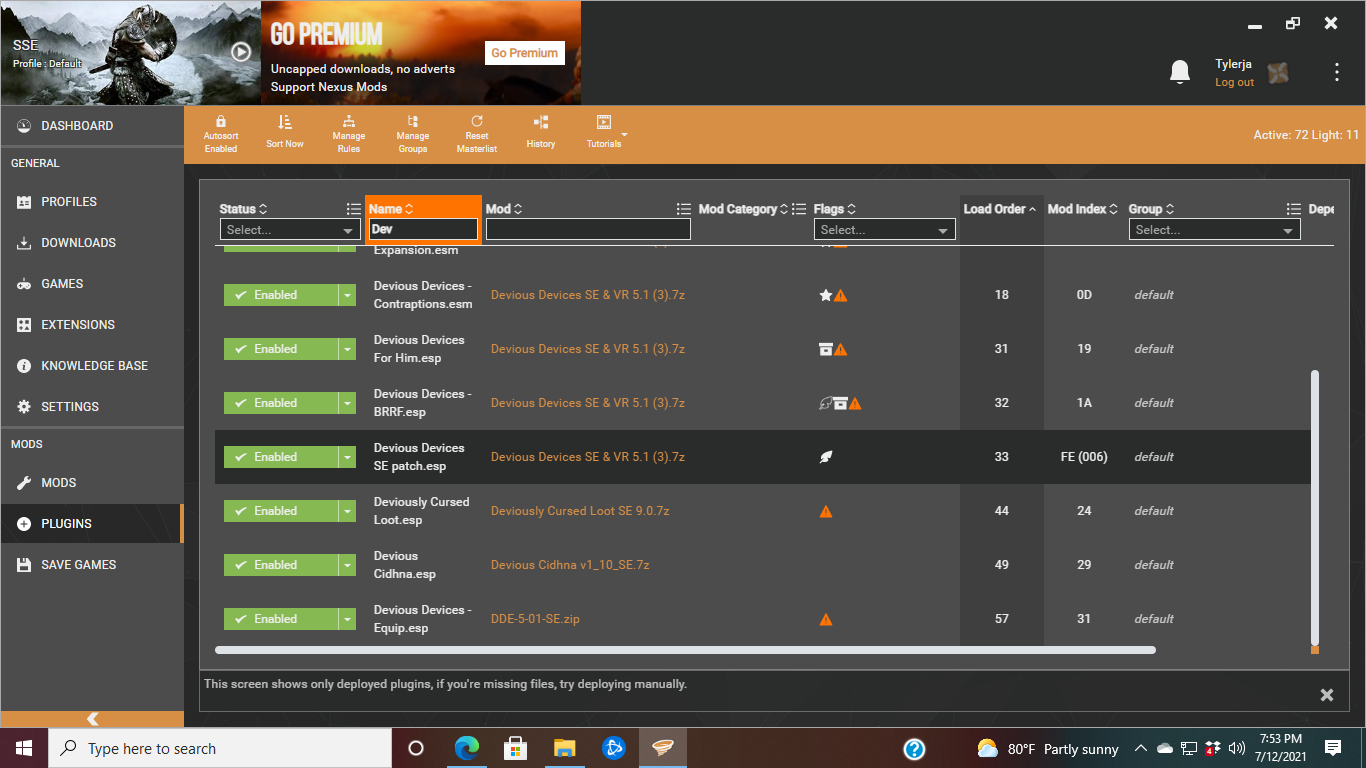Open Knowledge Base
Image resolution: width=1366 pixels, height=768 pixels.
(92, 366)
